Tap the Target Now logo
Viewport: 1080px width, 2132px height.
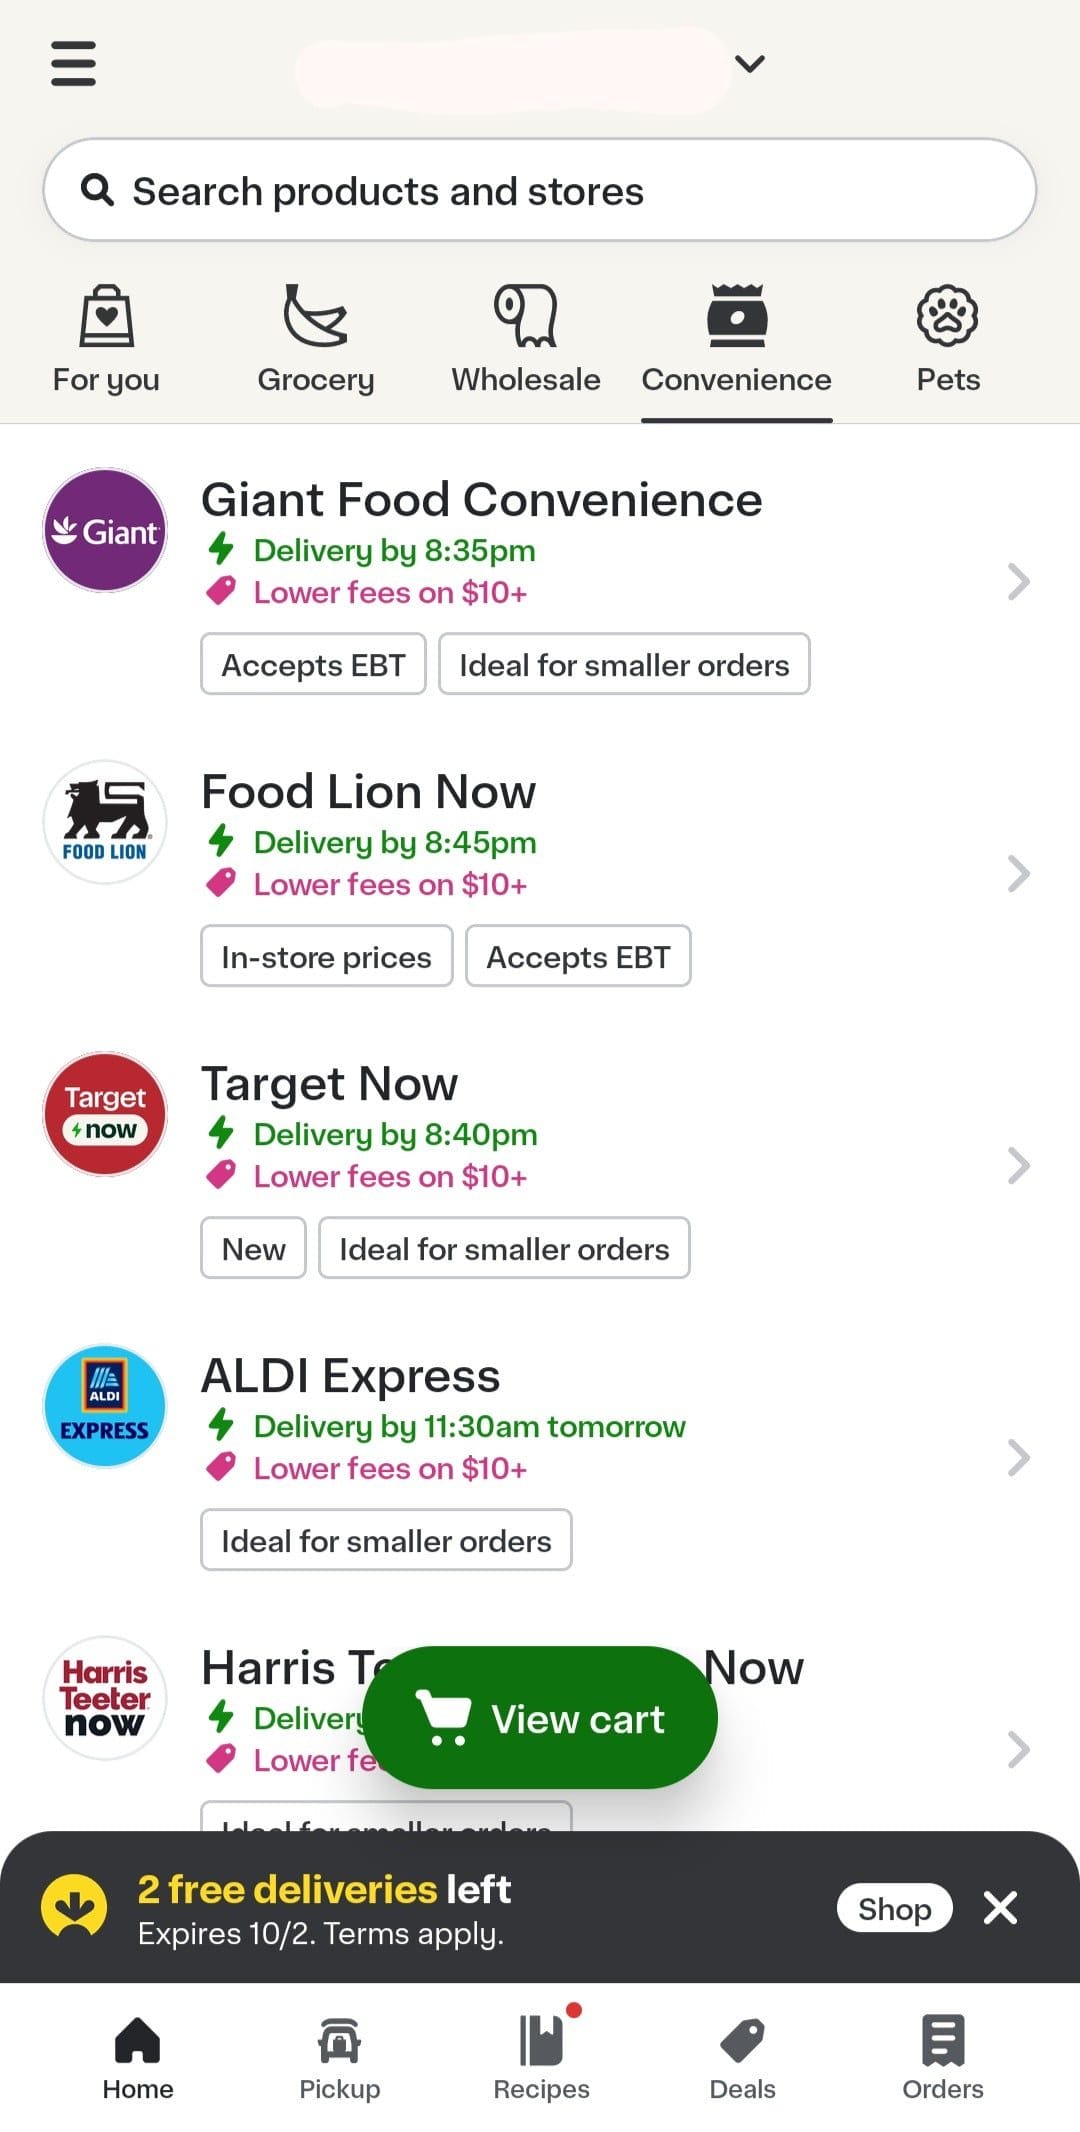coord(105,1114)
